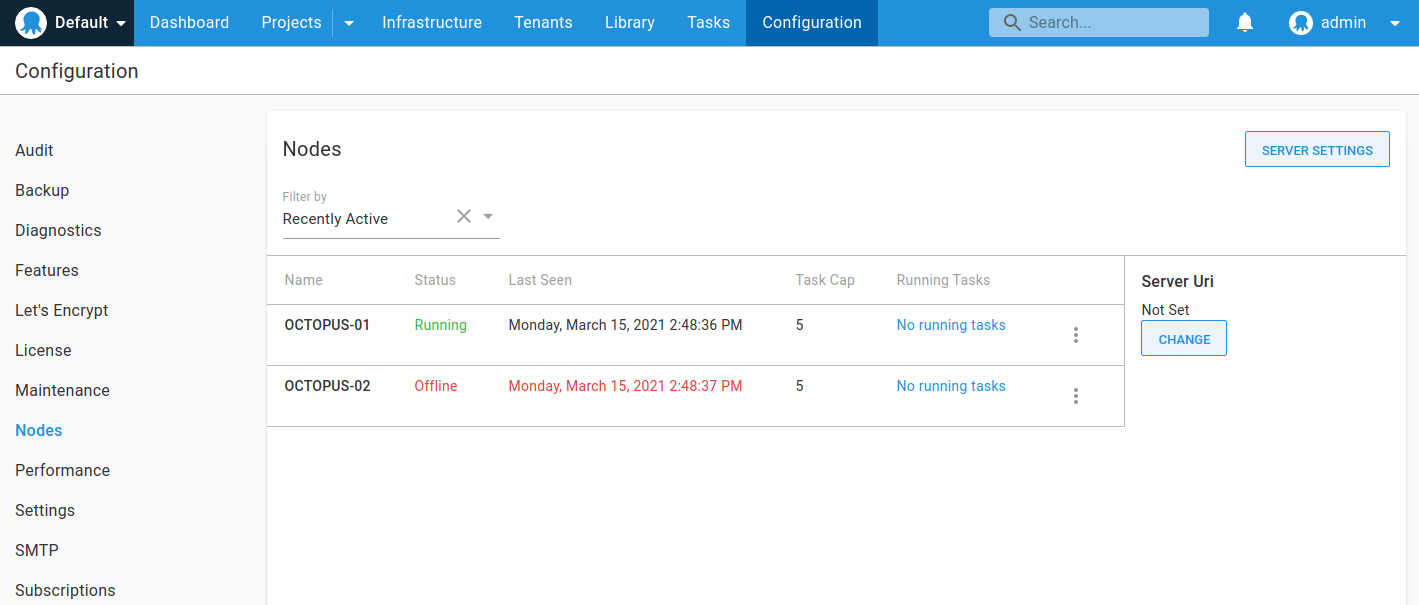Expand the admin account menu arrow
The height and width of the screenshot is (605, 1419).
point(1395,23)
